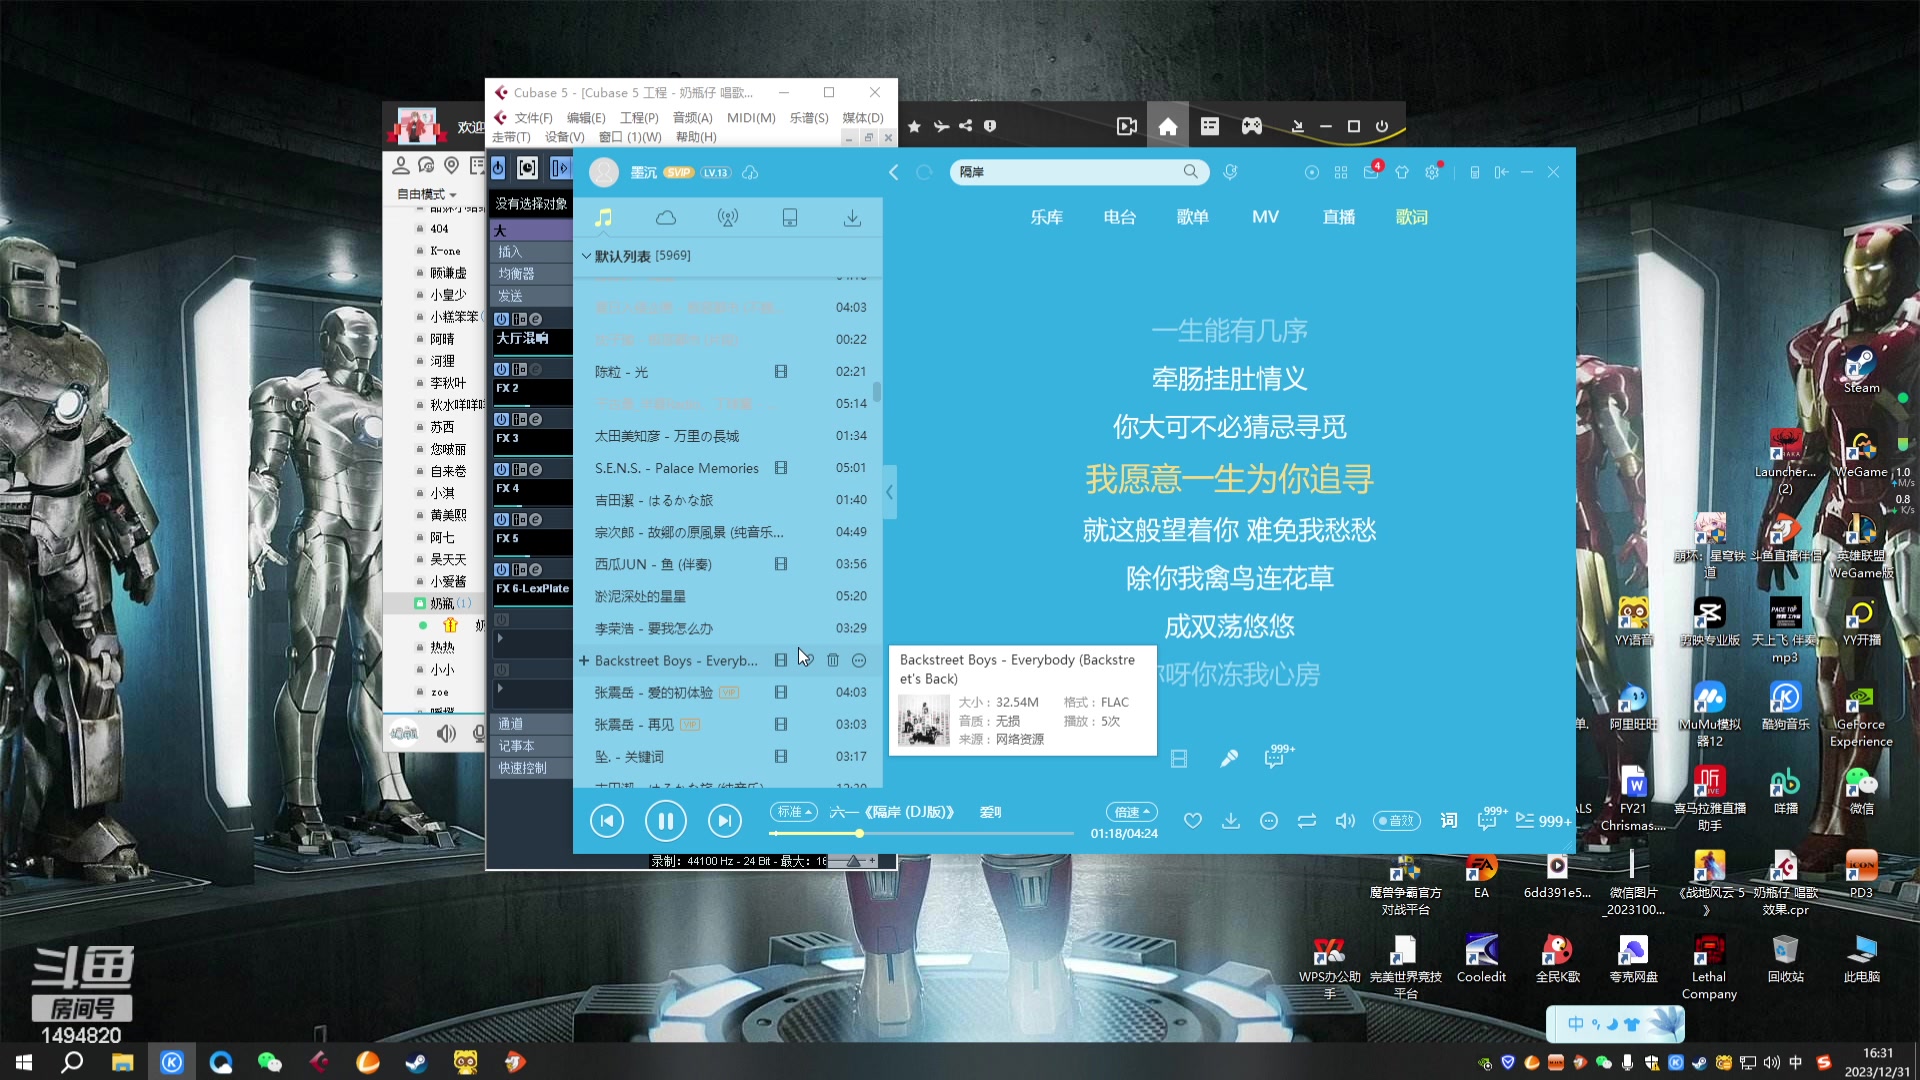The image size is (1920, 1080).
Task: Like the current song with heart icon
Action: [x=1192, y=821]
